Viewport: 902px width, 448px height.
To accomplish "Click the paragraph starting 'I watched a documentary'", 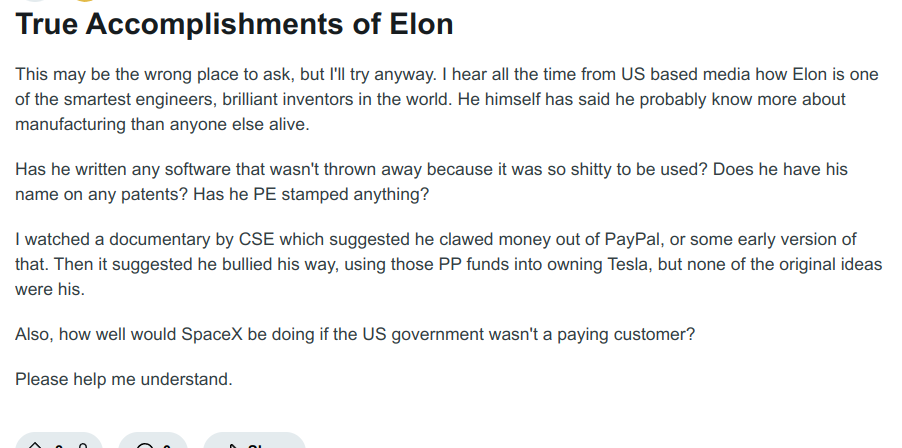I will coord(449,264).
